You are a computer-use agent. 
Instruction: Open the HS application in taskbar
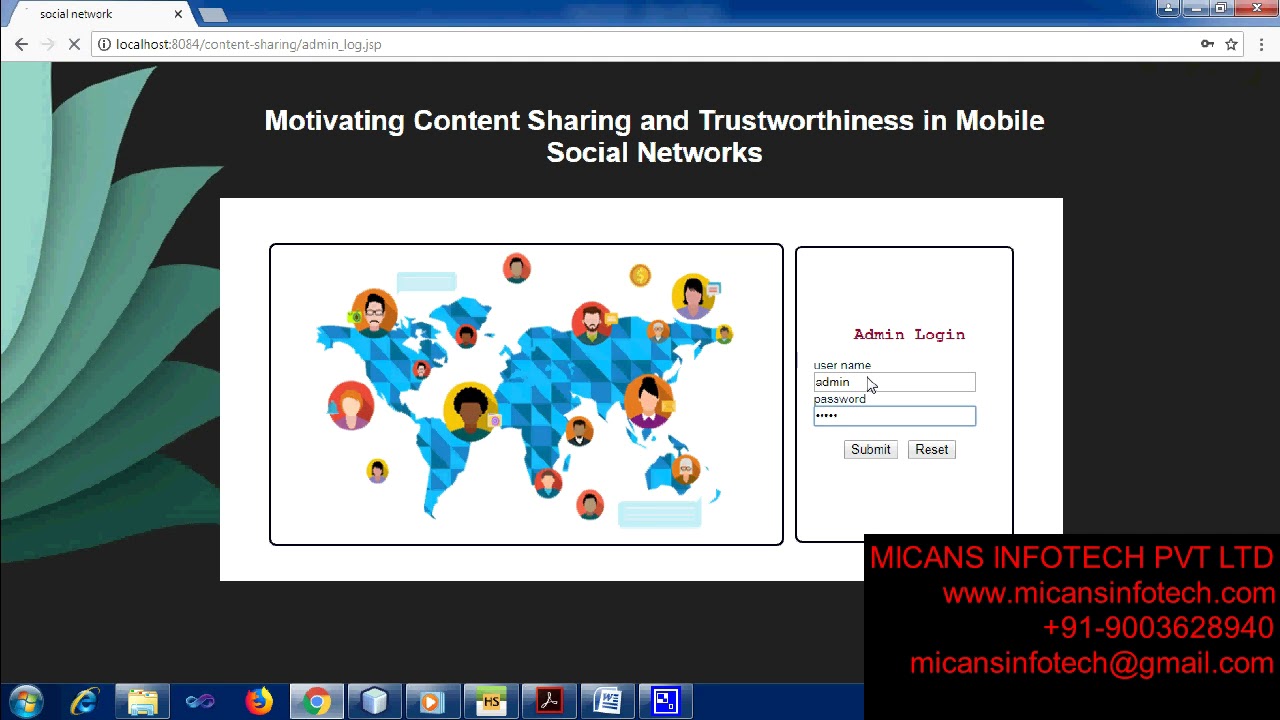point(491,702)
